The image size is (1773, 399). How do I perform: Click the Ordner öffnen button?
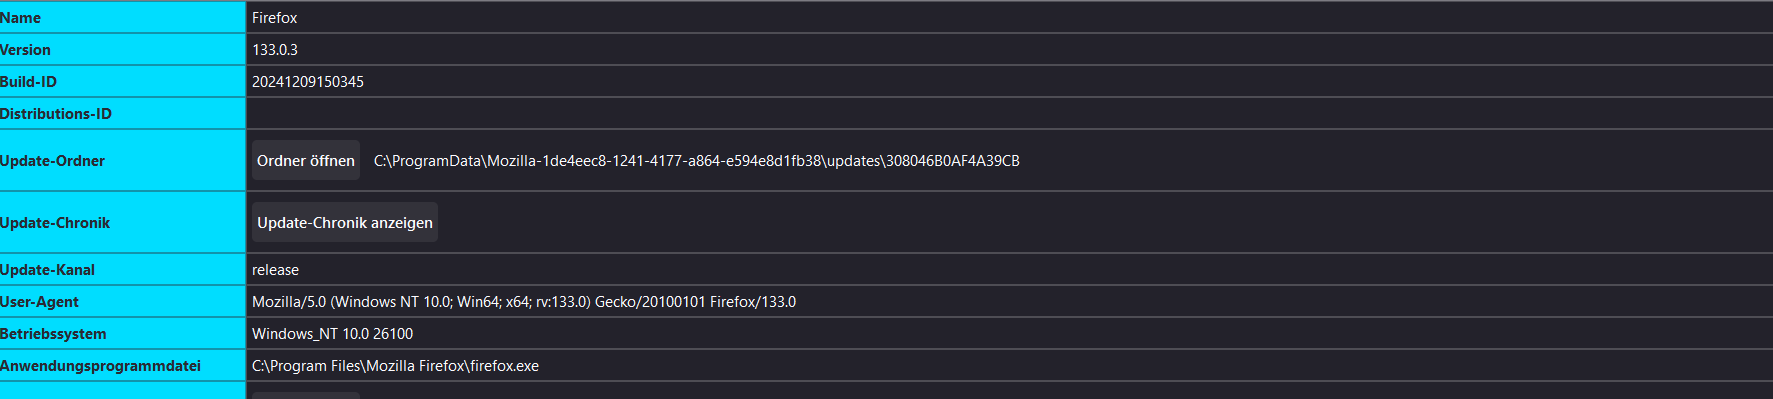point(306,160)
